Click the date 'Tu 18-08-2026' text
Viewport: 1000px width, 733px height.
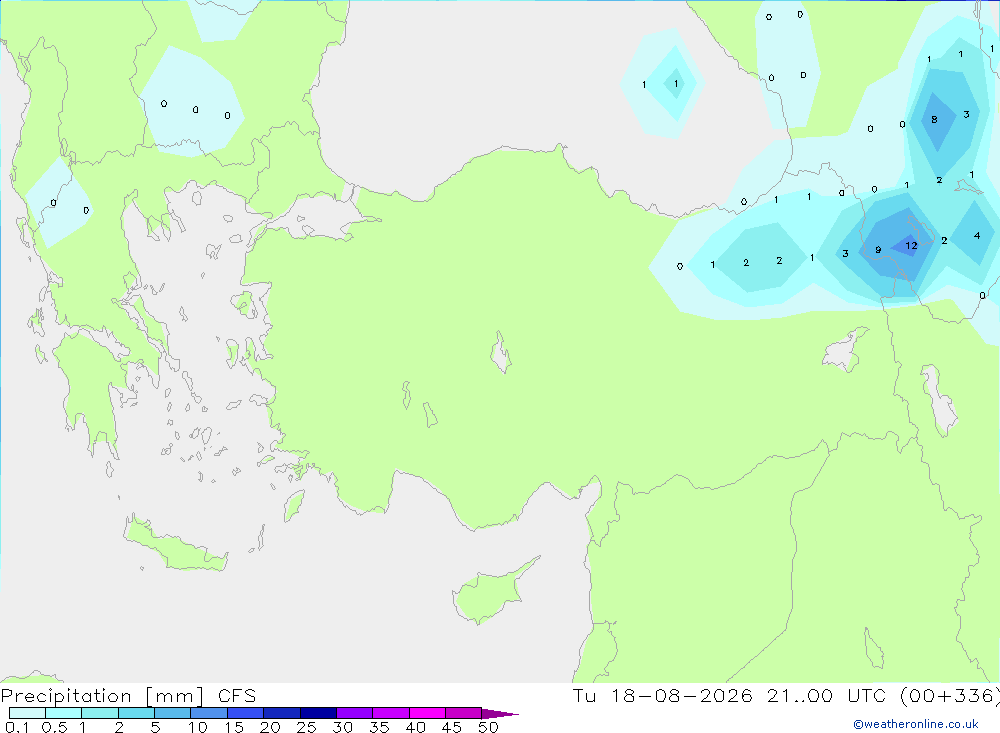[x=663, y=696]
